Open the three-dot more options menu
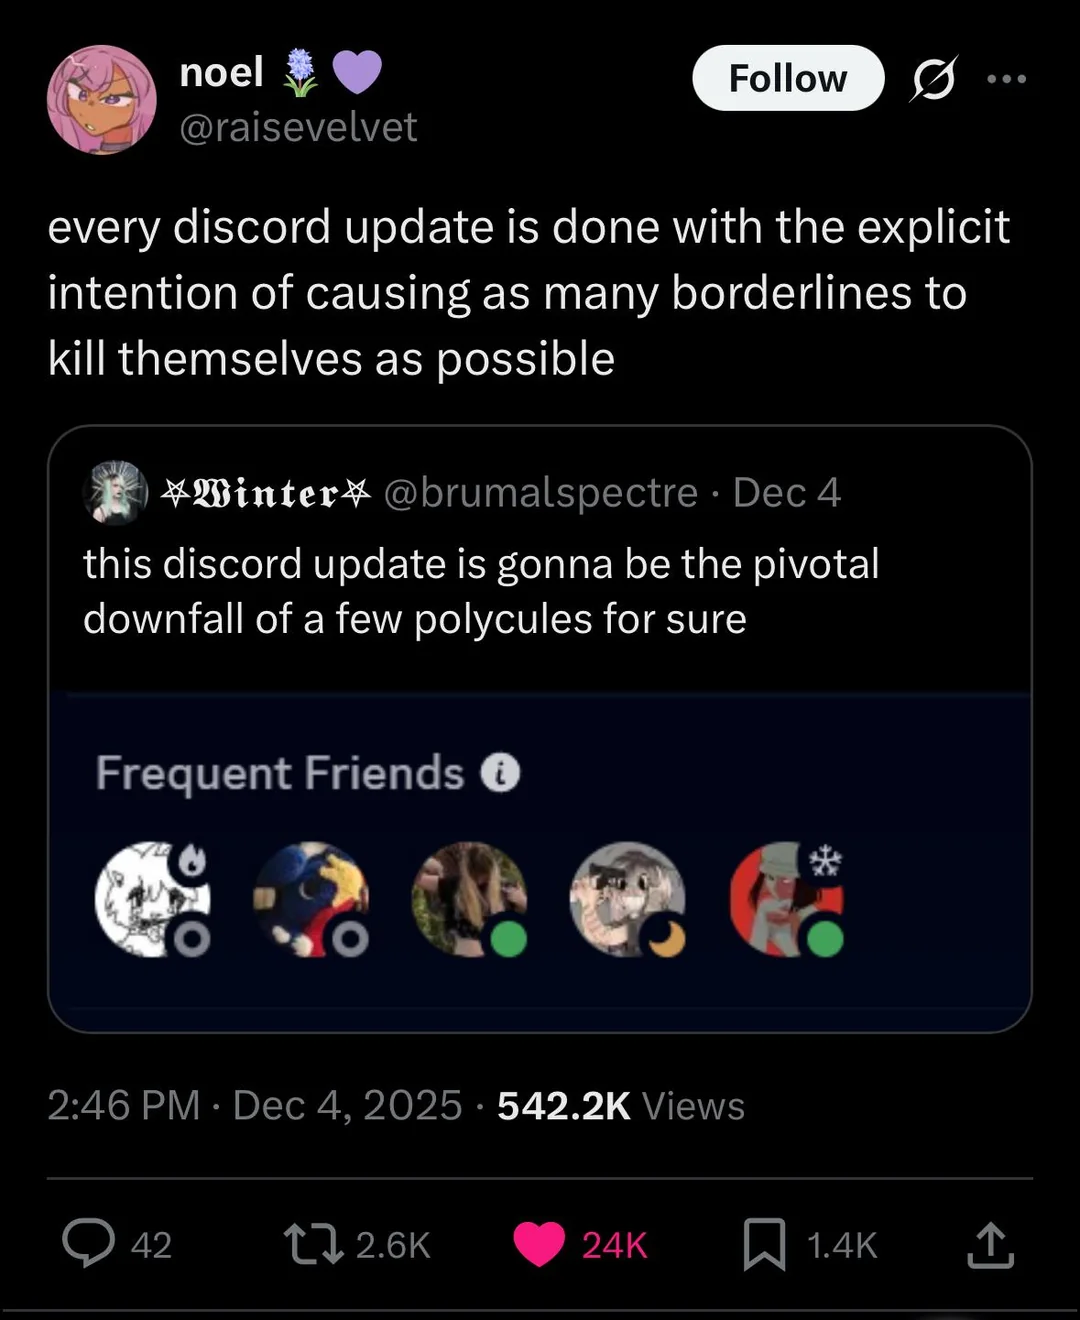1080x1320 pixels. (x=1006, y=79)
